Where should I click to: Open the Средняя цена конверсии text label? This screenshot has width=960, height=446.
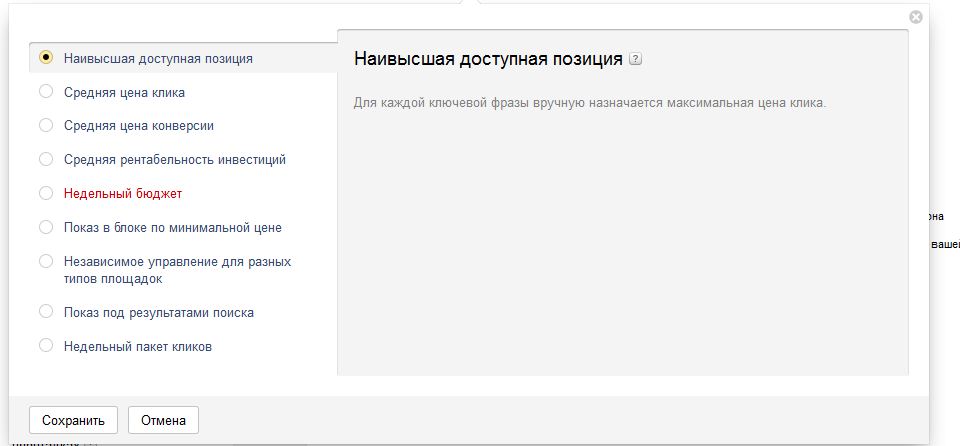coord(138,126)
